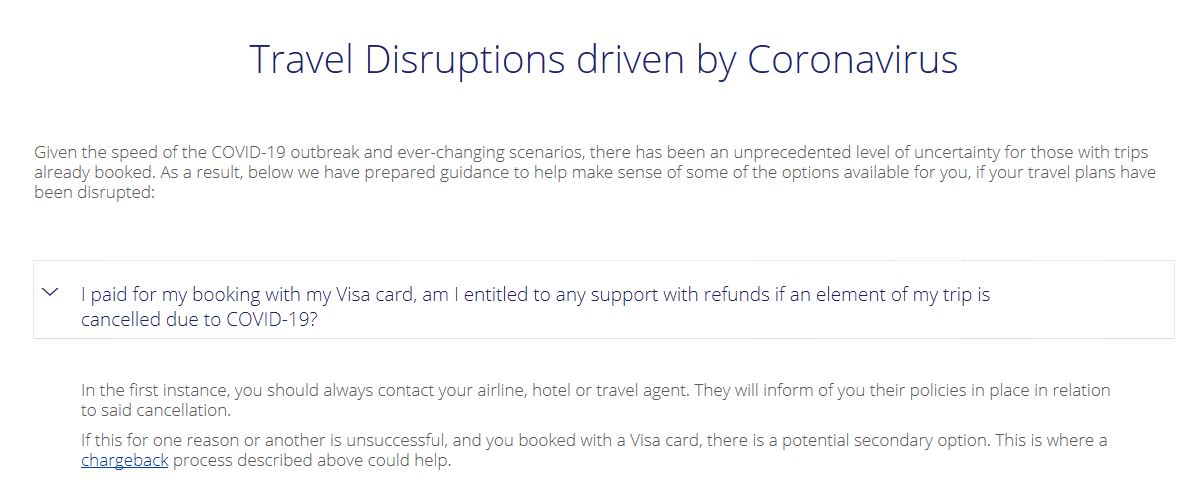Viewport: 1198px width, 503px height.
Task: Click answer line starting "In the first instance"
Action: [595, 391]
